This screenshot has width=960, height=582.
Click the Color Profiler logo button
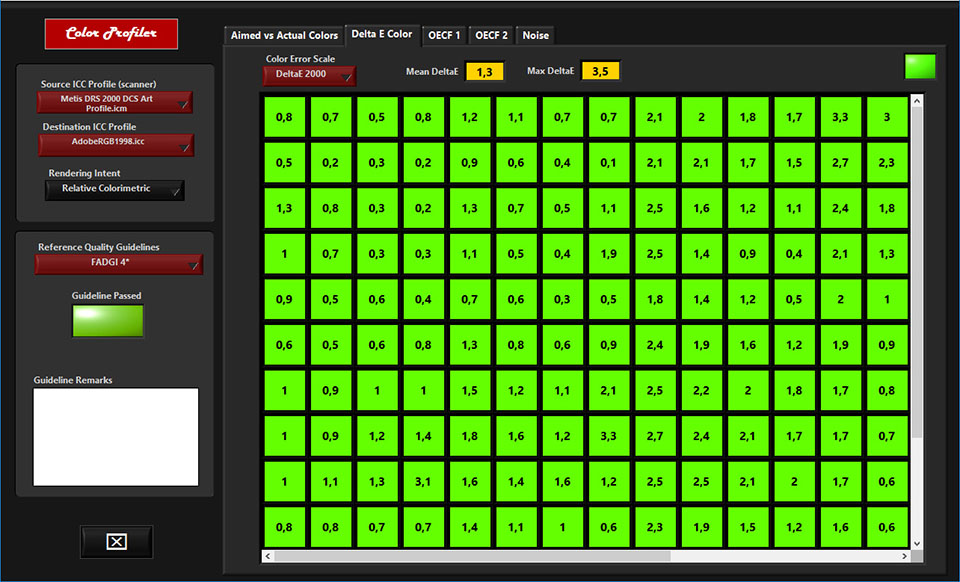pyautogui.click(x=111, y=34)
